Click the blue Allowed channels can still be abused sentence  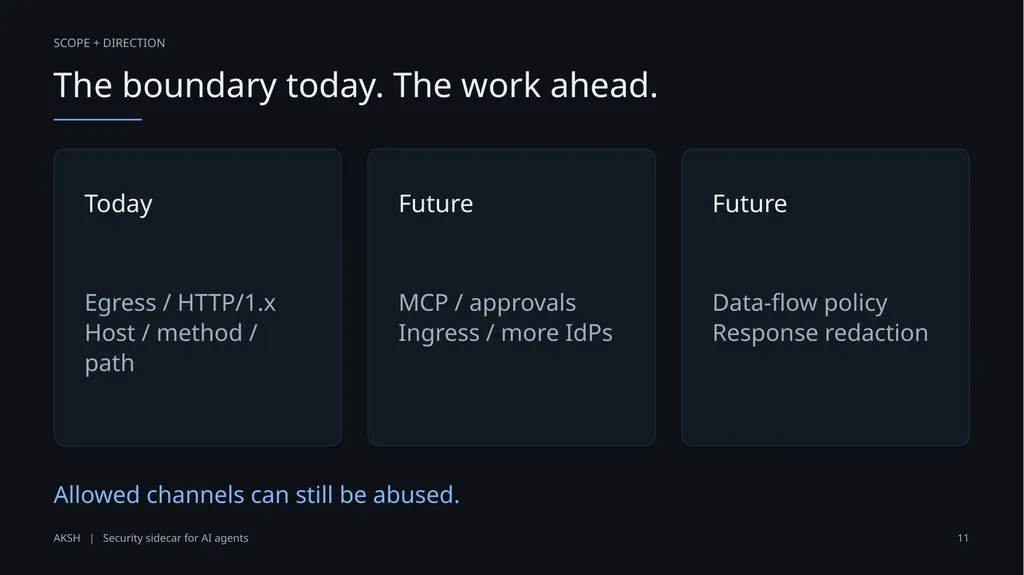pyautogui.click(x=257, y=495)
